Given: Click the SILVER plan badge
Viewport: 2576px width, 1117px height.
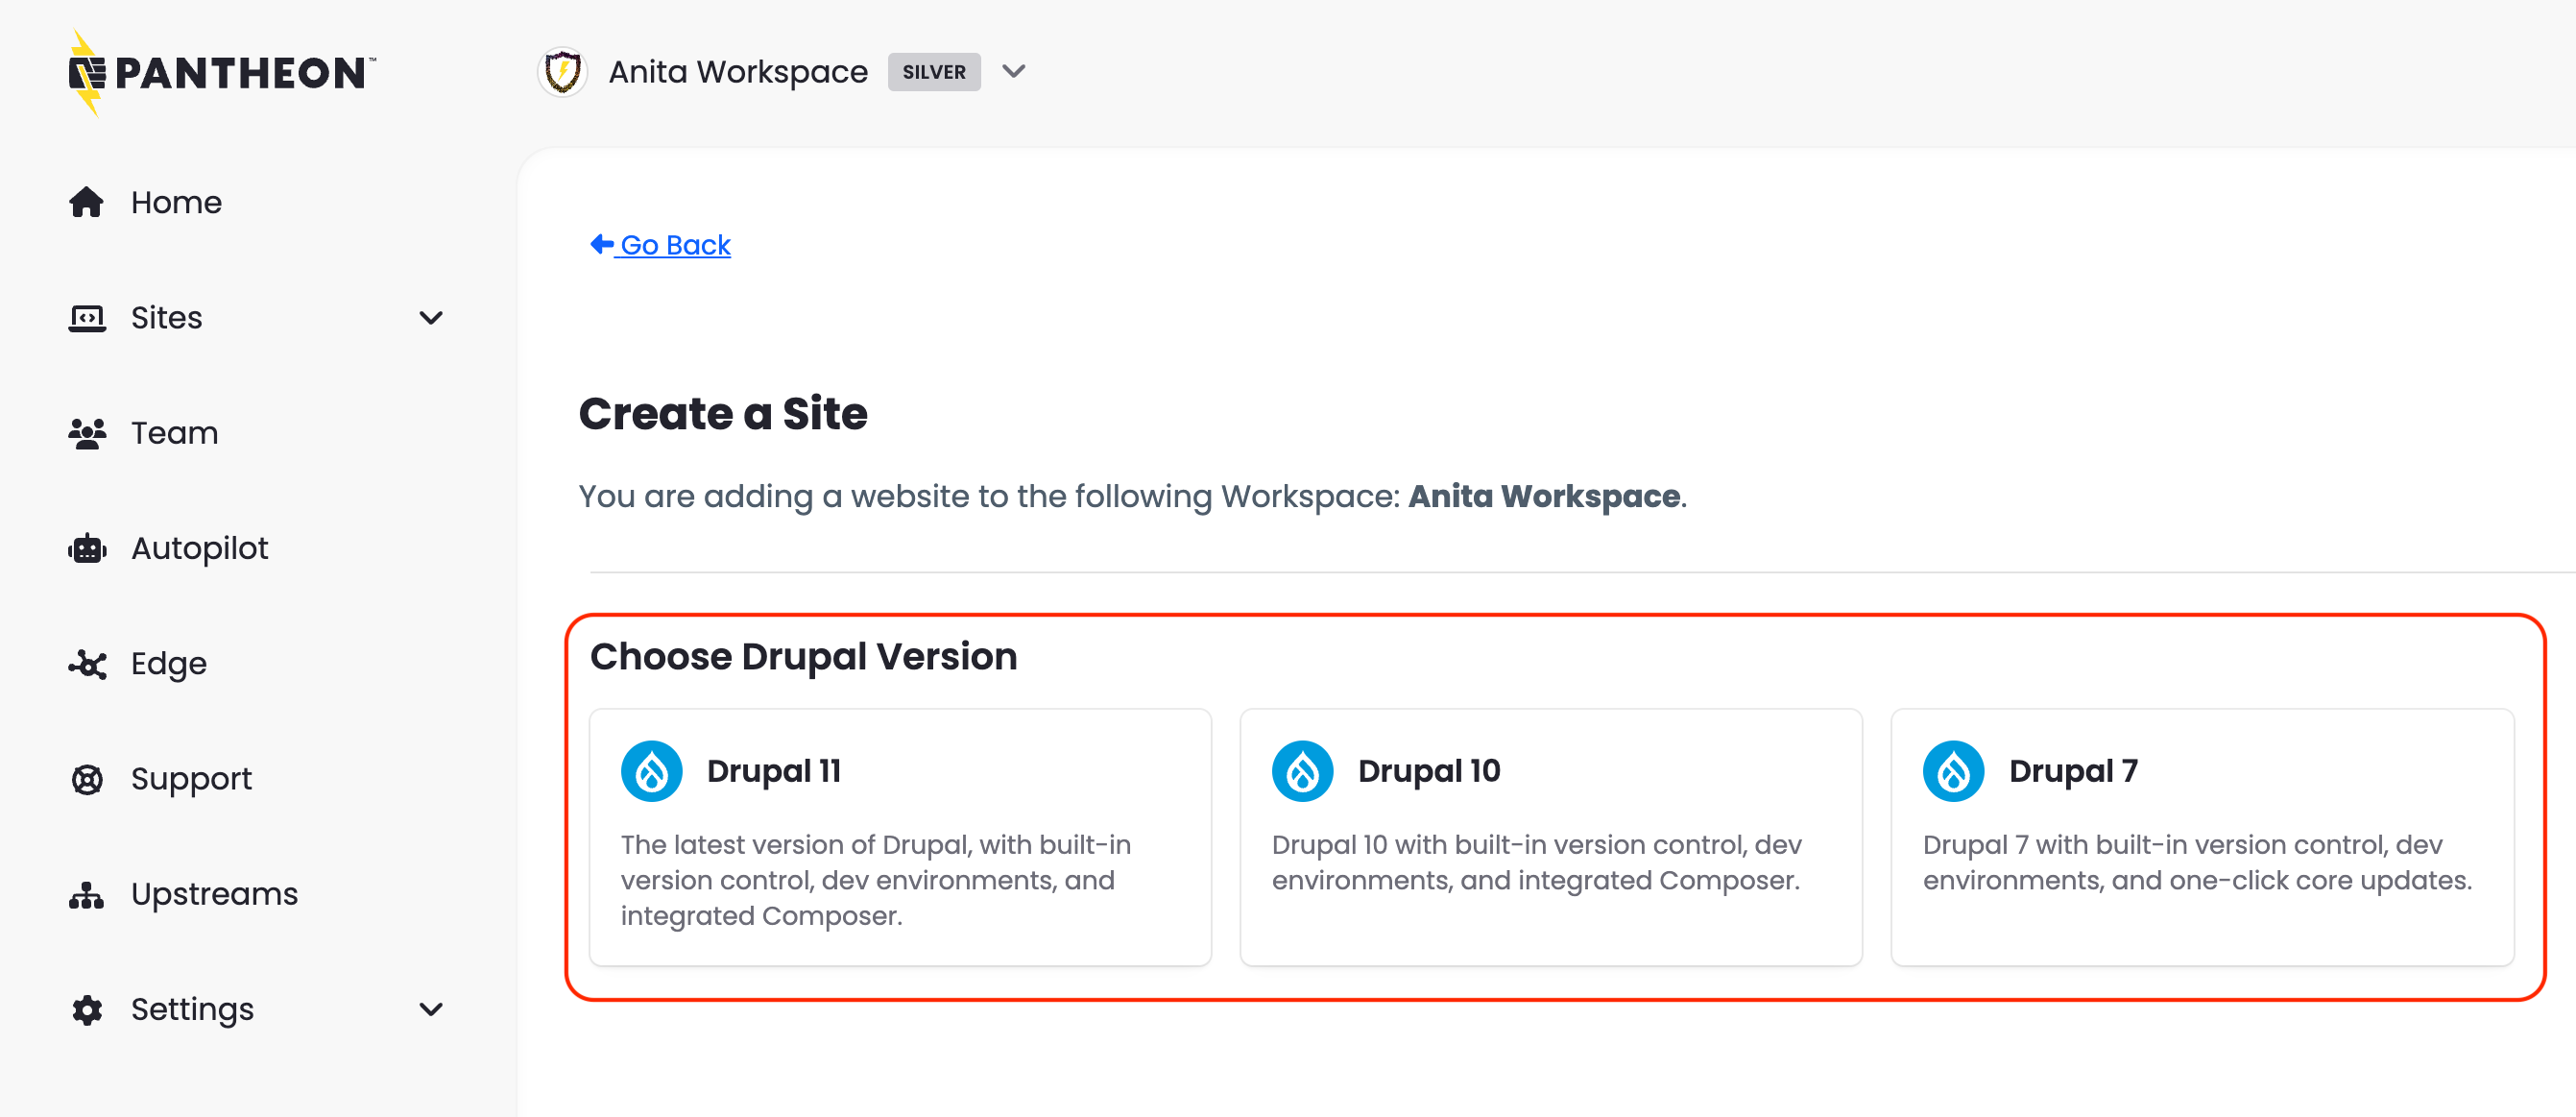Looking at the screenshot, I should (x=933, y=71).
